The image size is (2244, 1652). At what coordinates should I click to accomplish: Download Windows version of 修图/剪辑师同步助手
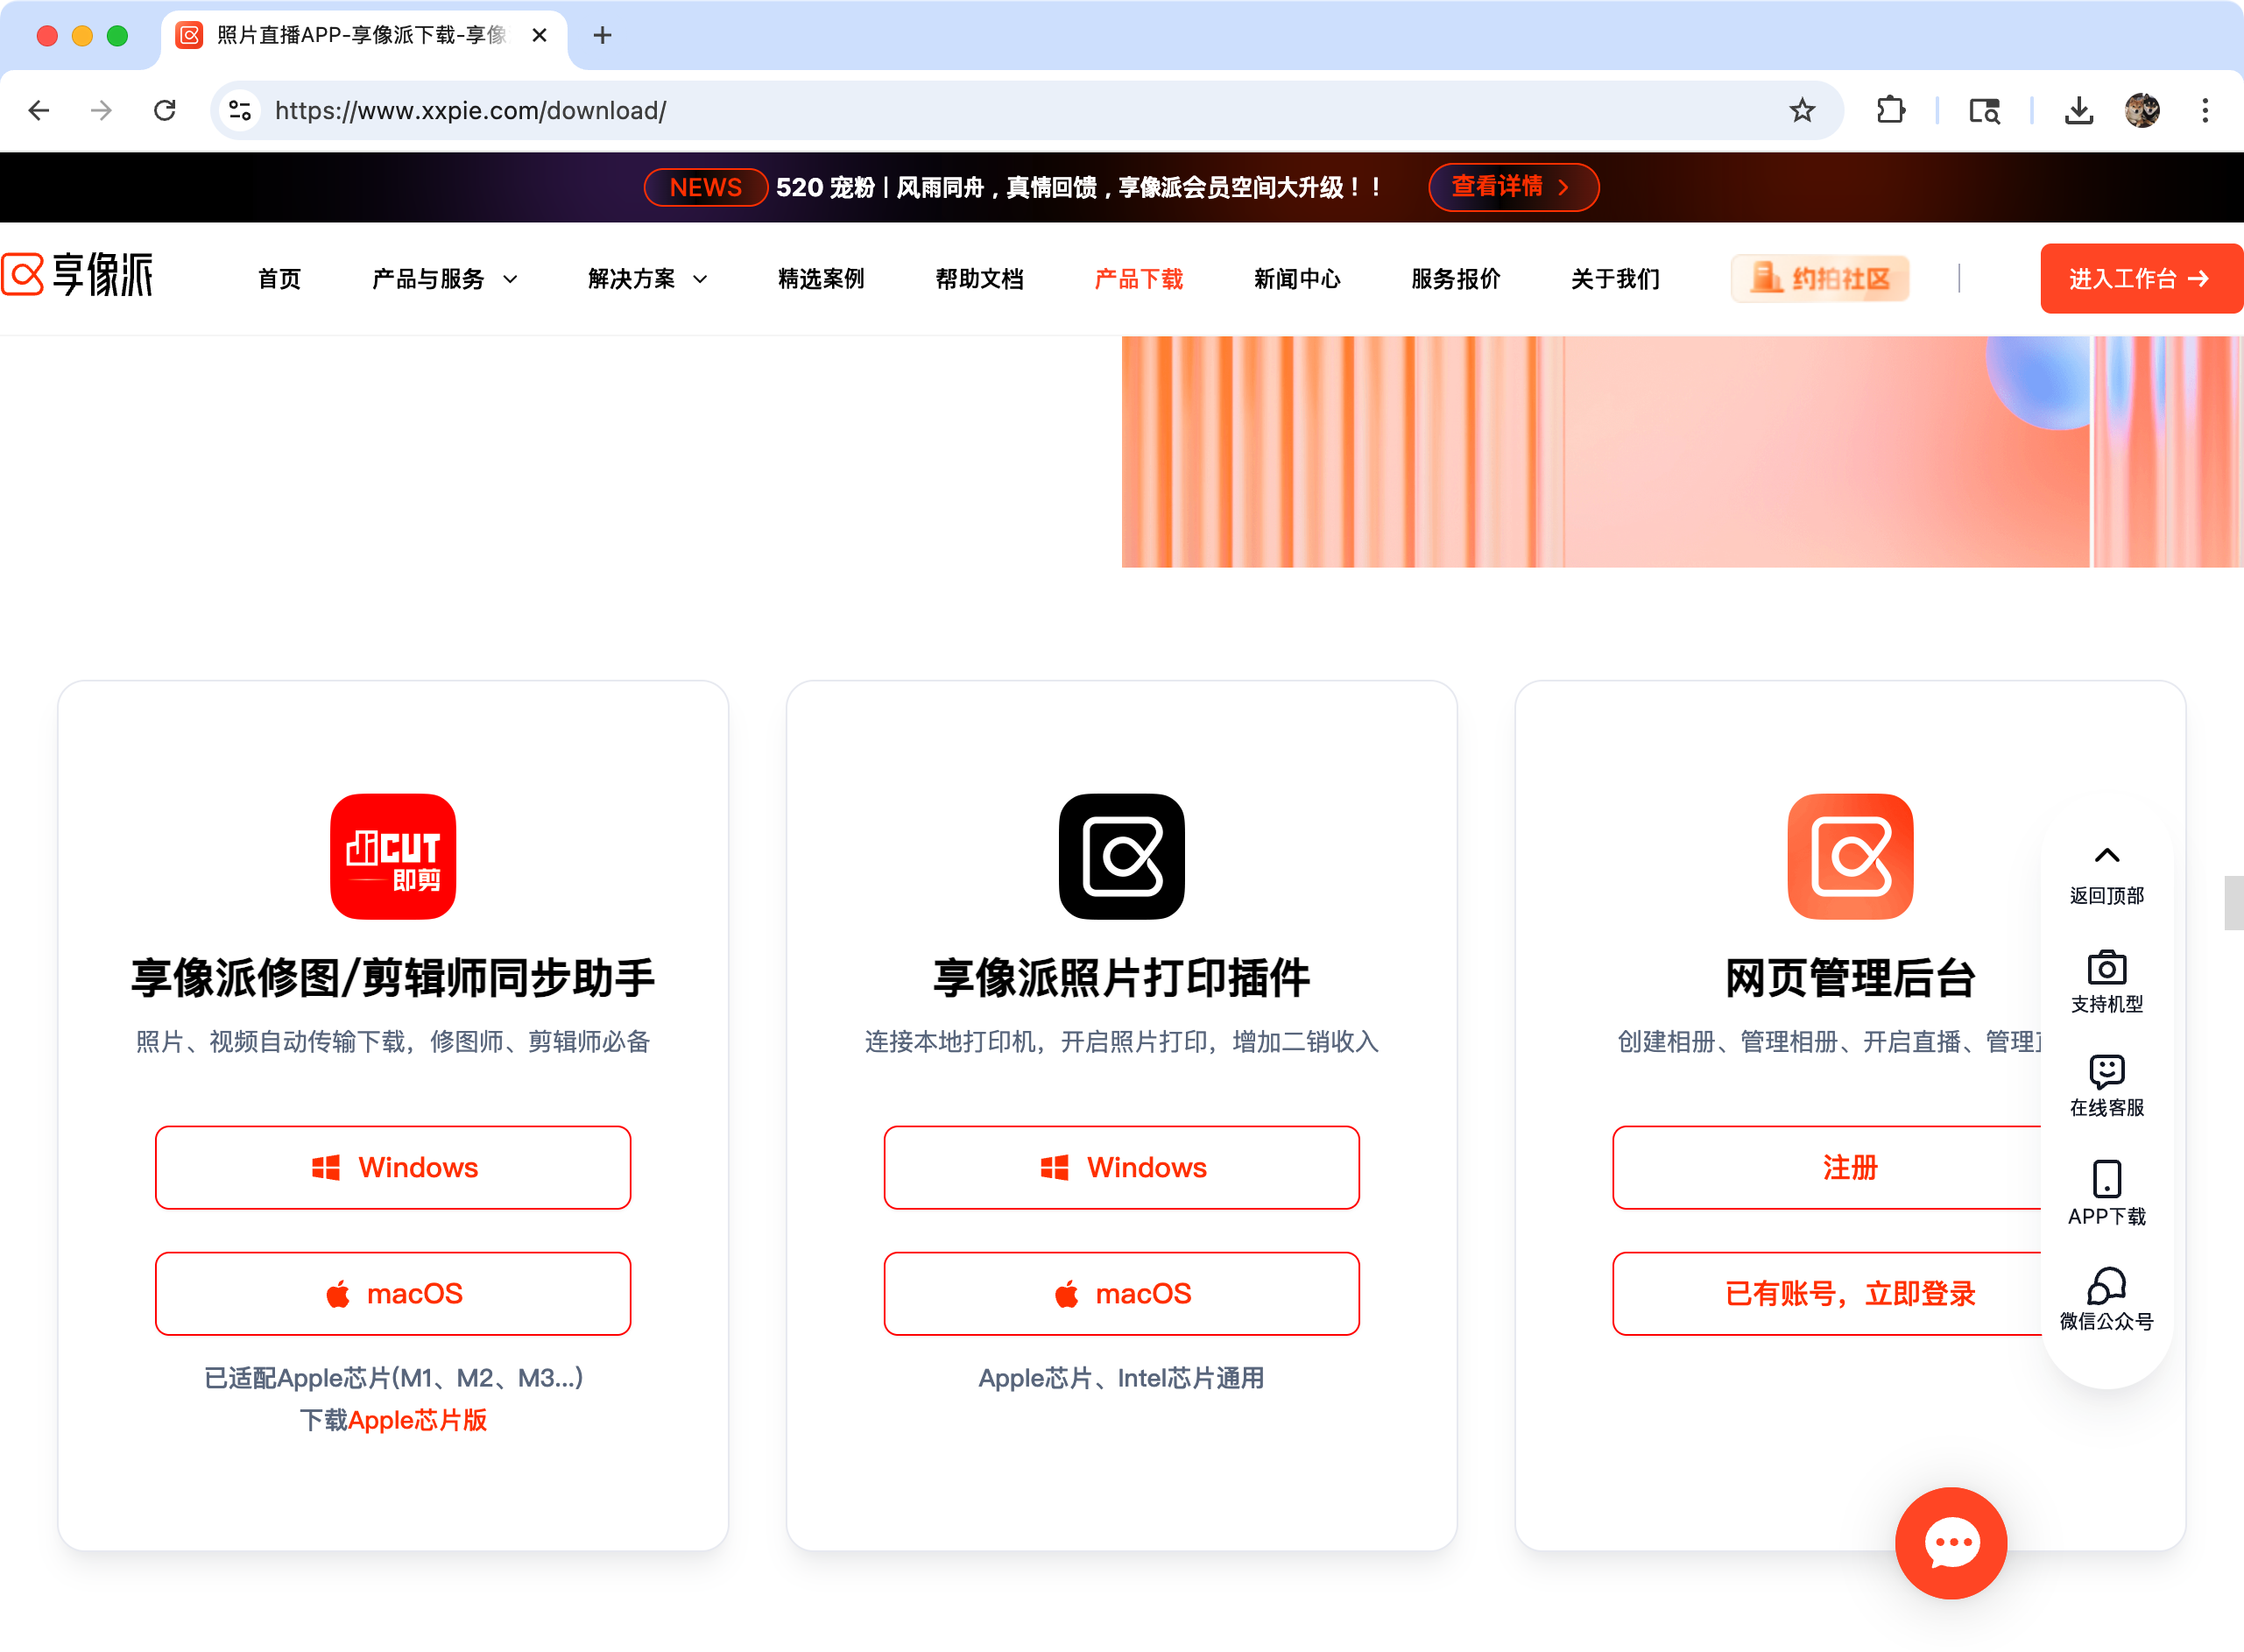tap(393, 1167)
